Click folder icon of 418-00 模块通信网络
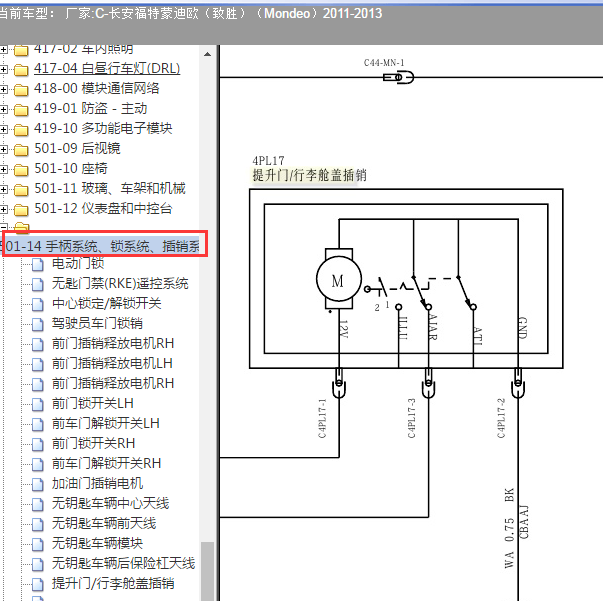 [x=21, y=90]
